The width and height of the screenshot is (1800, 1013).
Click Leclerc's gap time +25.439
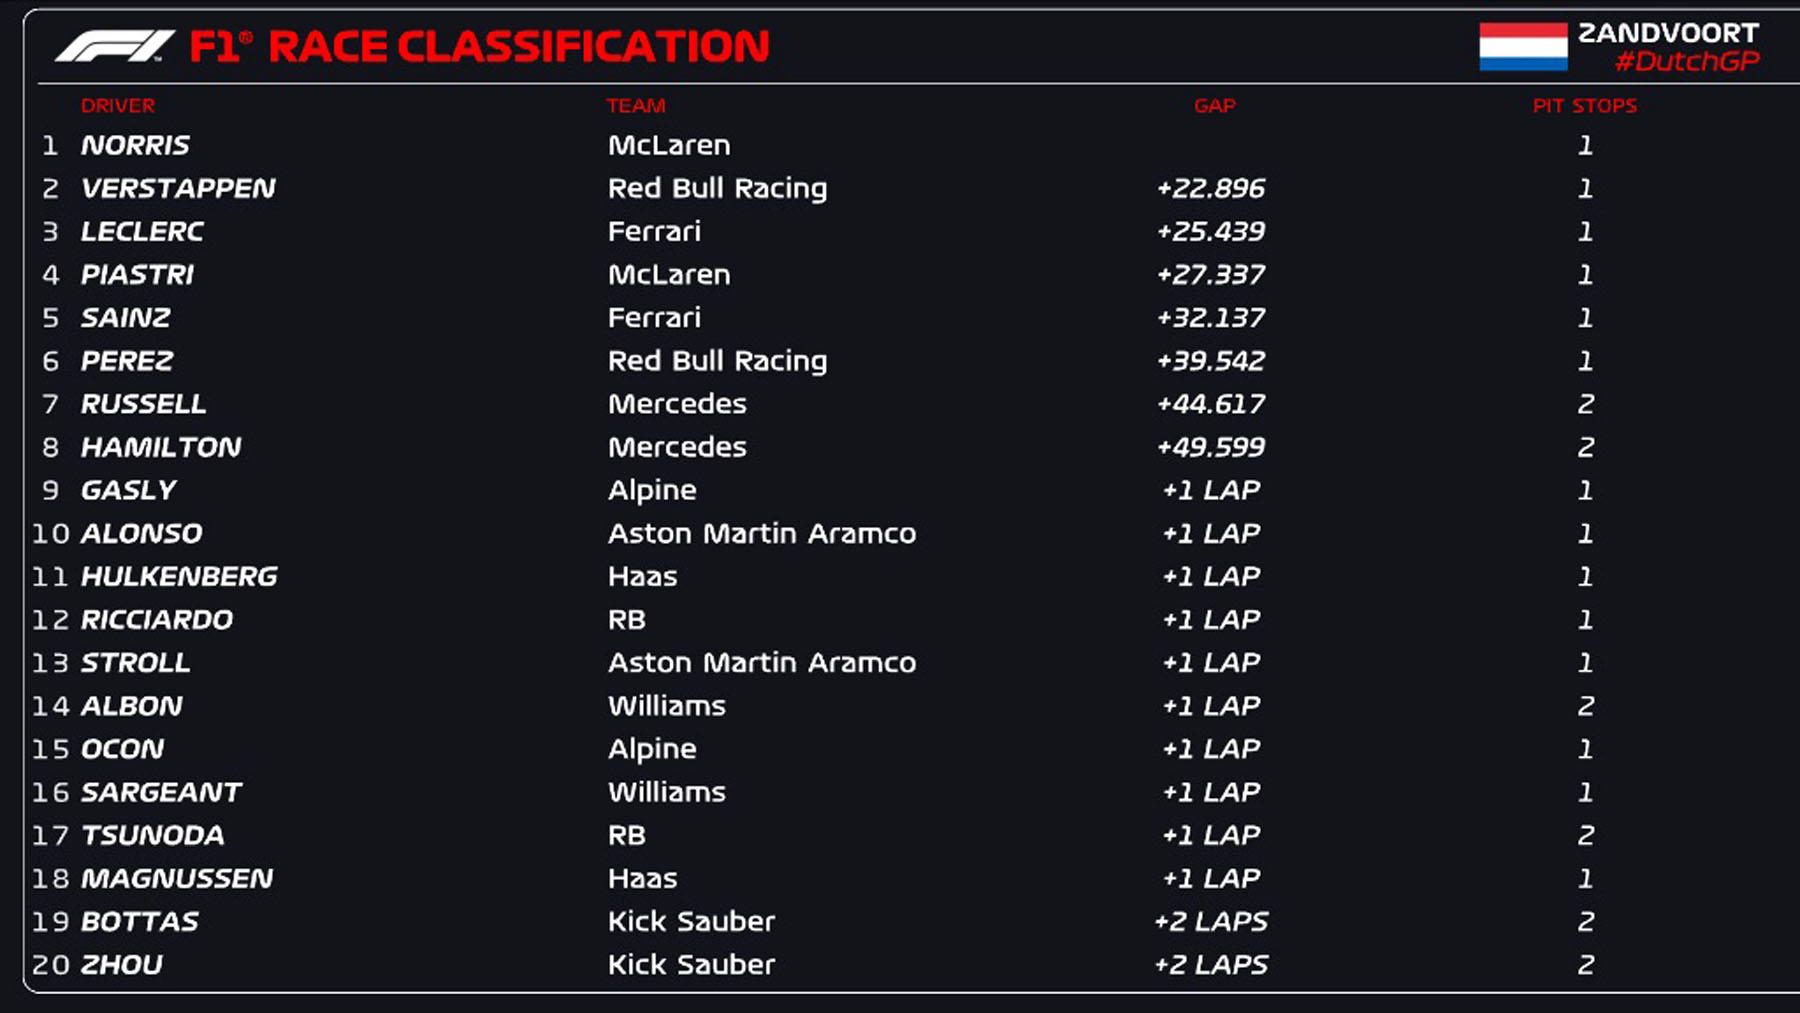1211,232
